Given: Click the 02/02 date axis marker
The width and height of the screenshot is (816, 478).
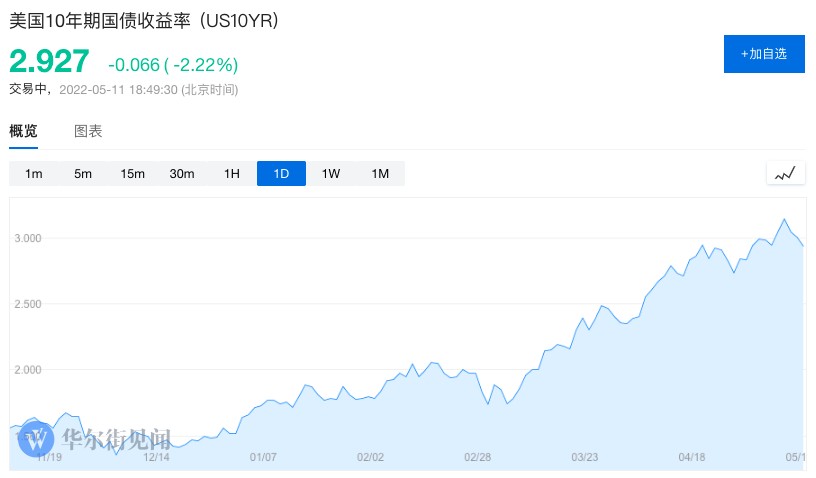Looking at the screenshot, I should pyautogui.click(x=370, y=457).
